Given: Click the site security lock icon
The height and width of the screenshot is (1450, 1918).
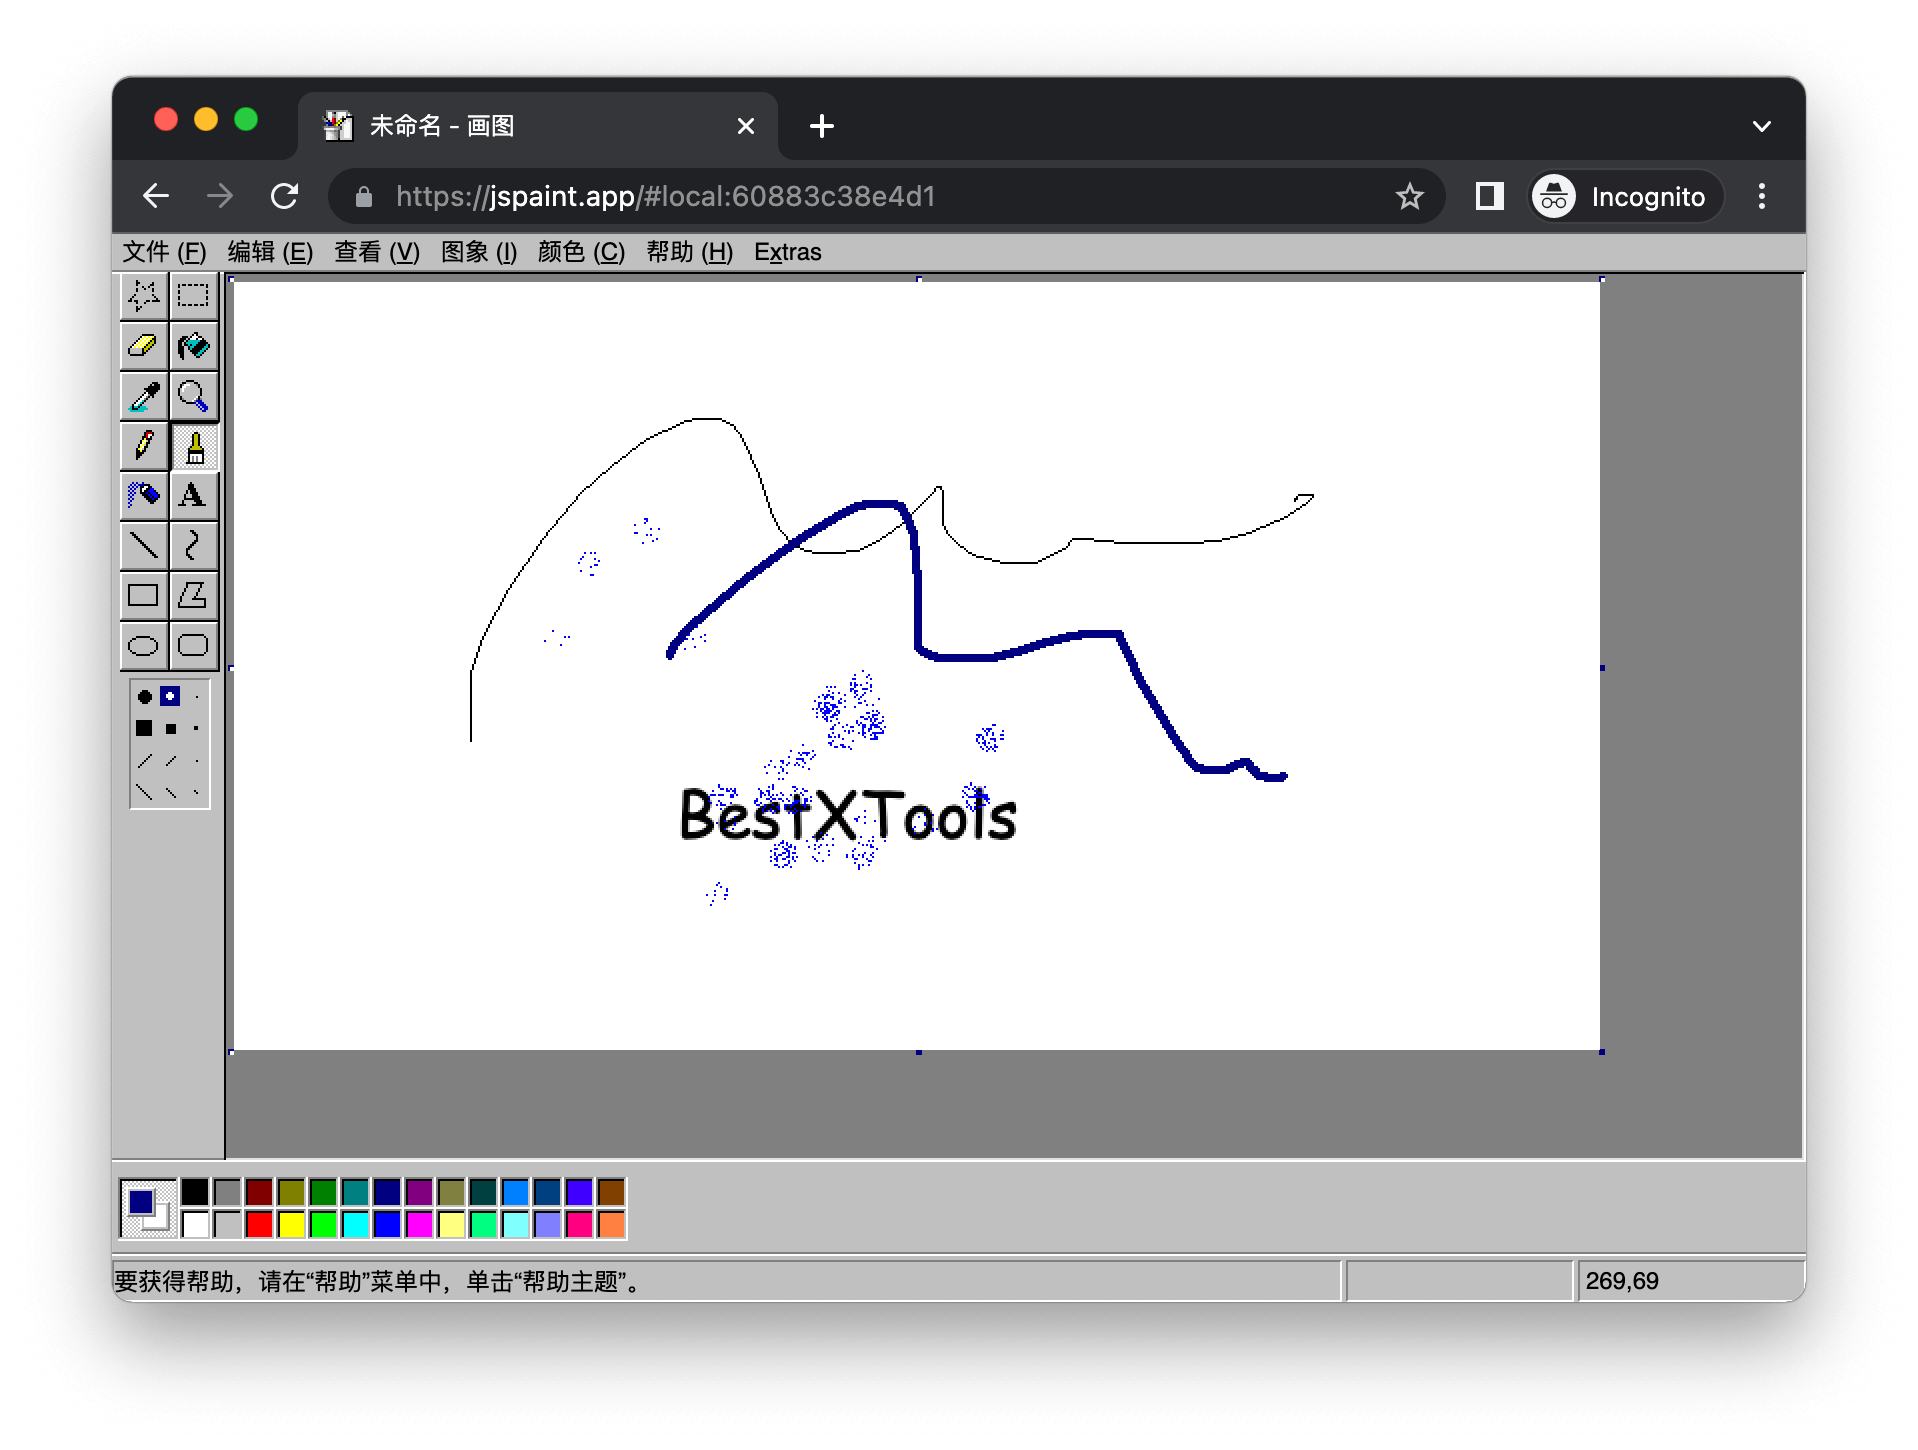Looking at the screenshot, I should pyautogui.click(x=364, y=196).
